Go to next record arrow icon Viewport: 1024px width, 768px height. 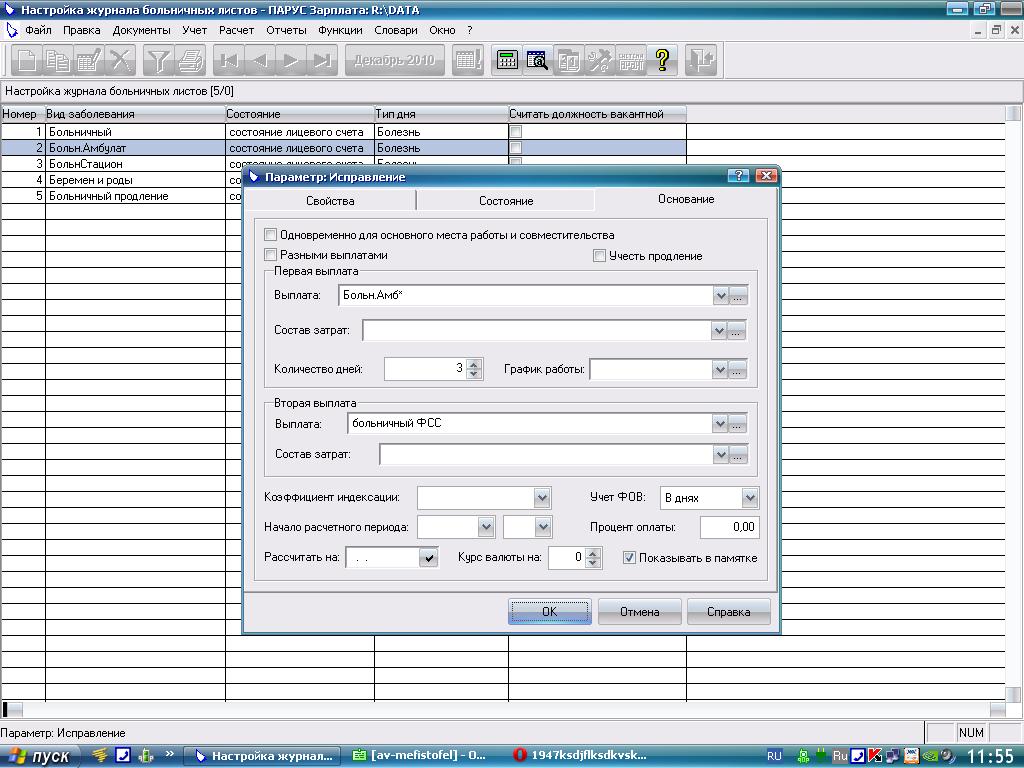(291, 61)
